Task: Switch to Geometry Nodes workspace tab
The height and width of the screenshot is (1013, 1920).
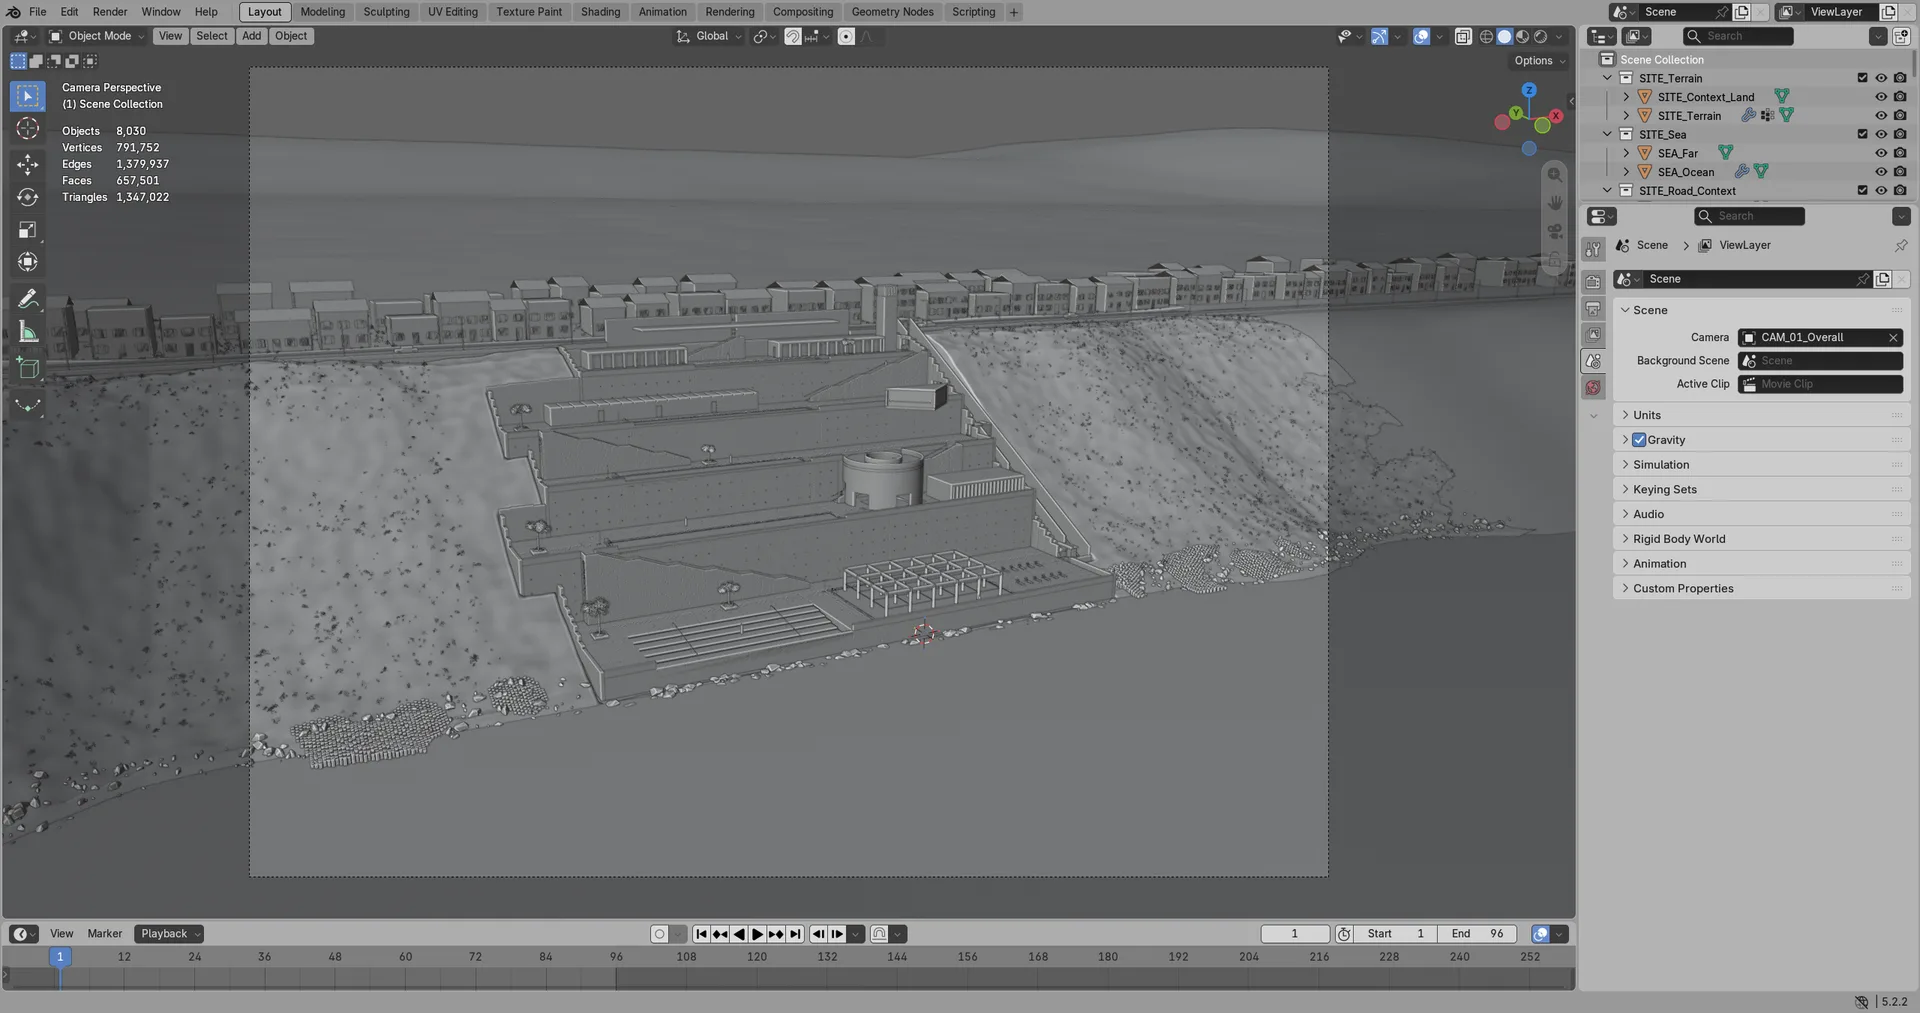Action: (x=892, y=12)
